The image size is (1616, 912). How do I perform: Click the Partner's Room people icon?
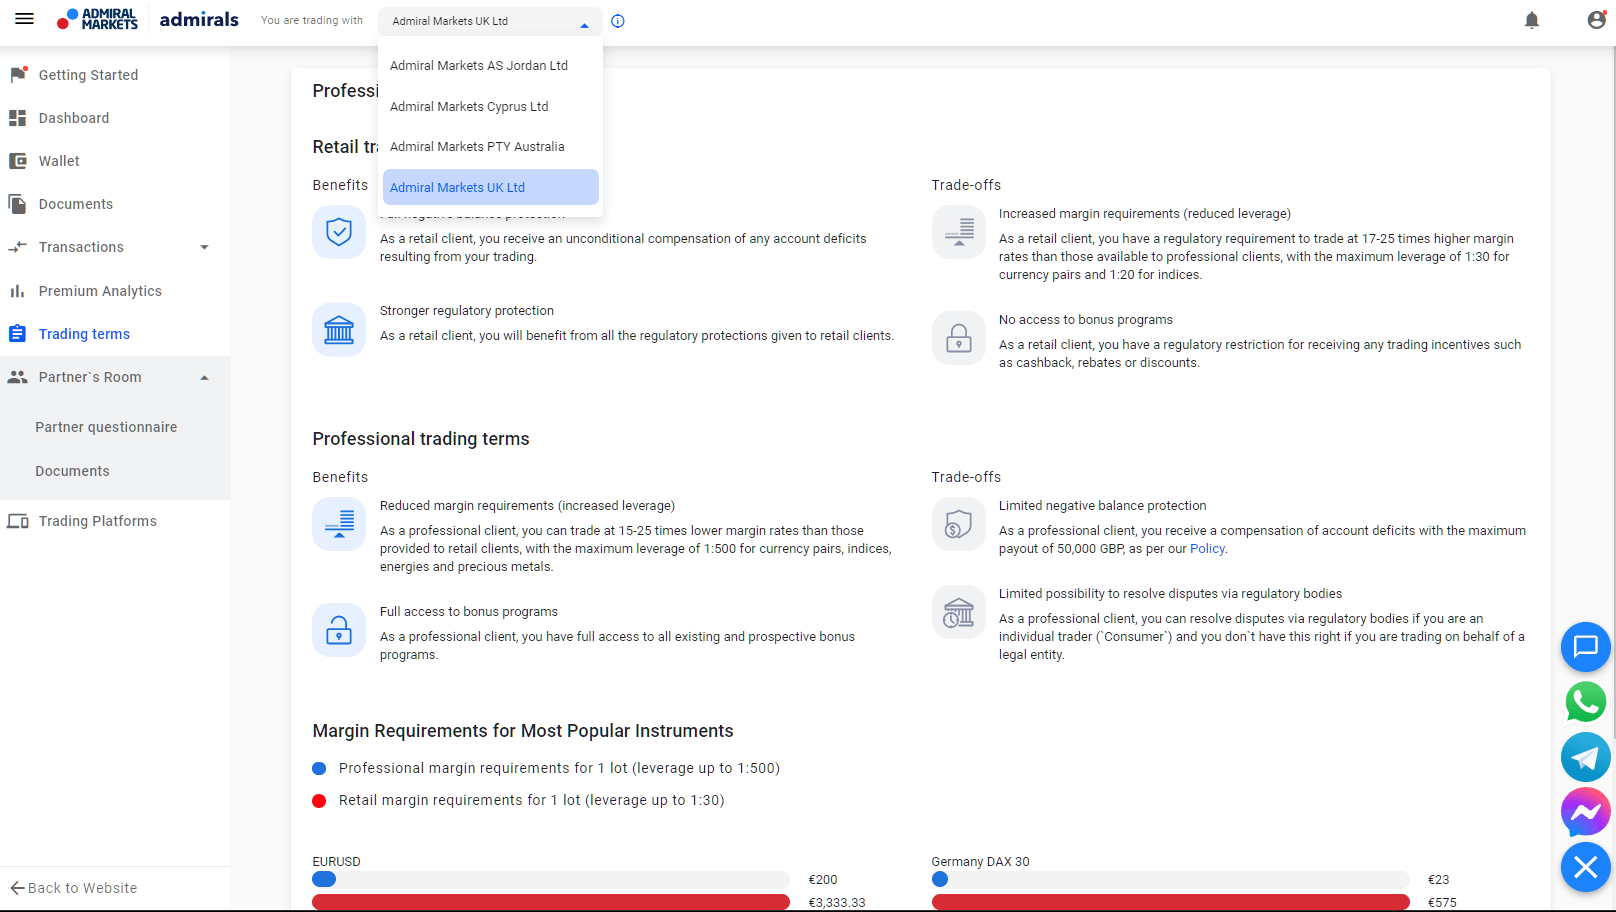18,377
